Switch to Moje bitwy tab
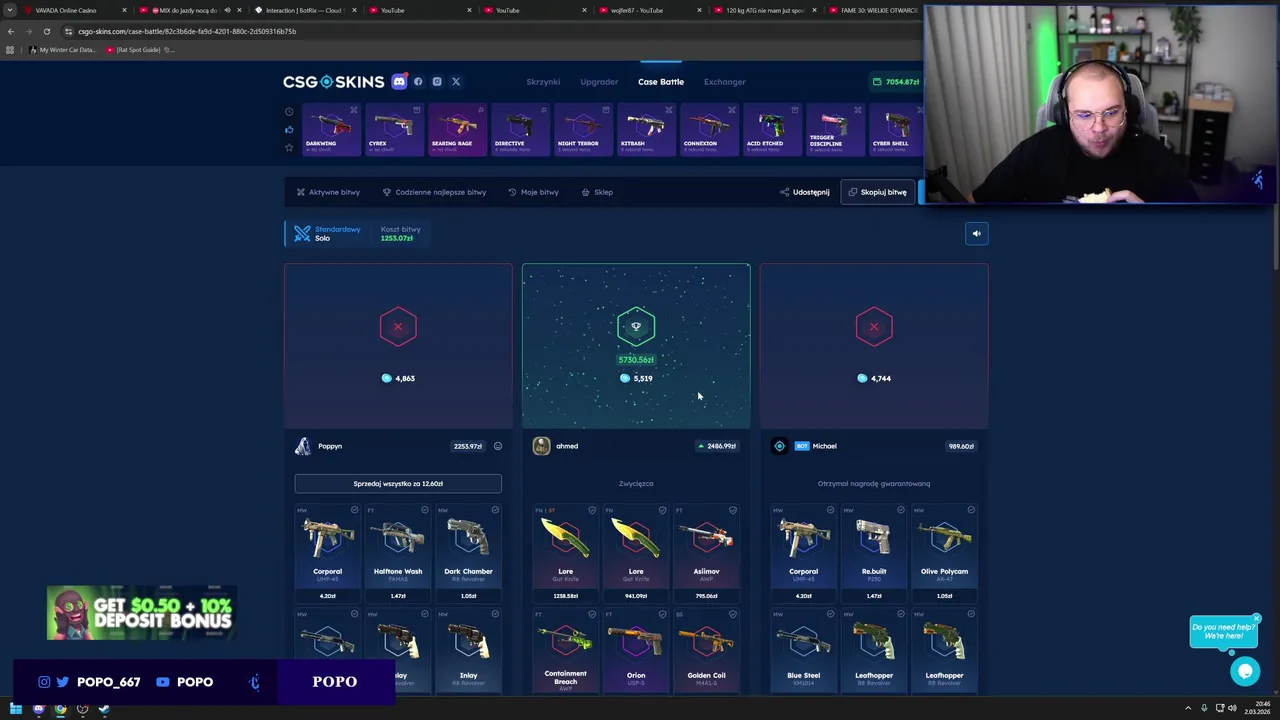 (533, 192)
